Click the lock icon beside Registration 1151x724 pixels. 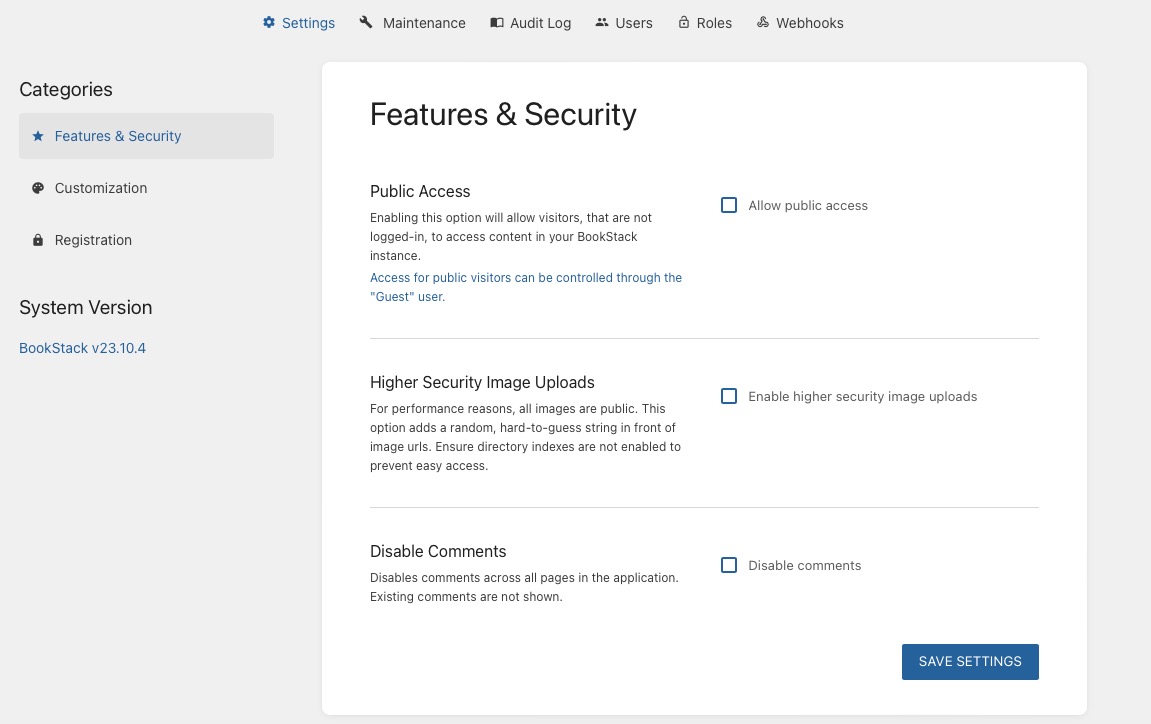coord(38,240)
